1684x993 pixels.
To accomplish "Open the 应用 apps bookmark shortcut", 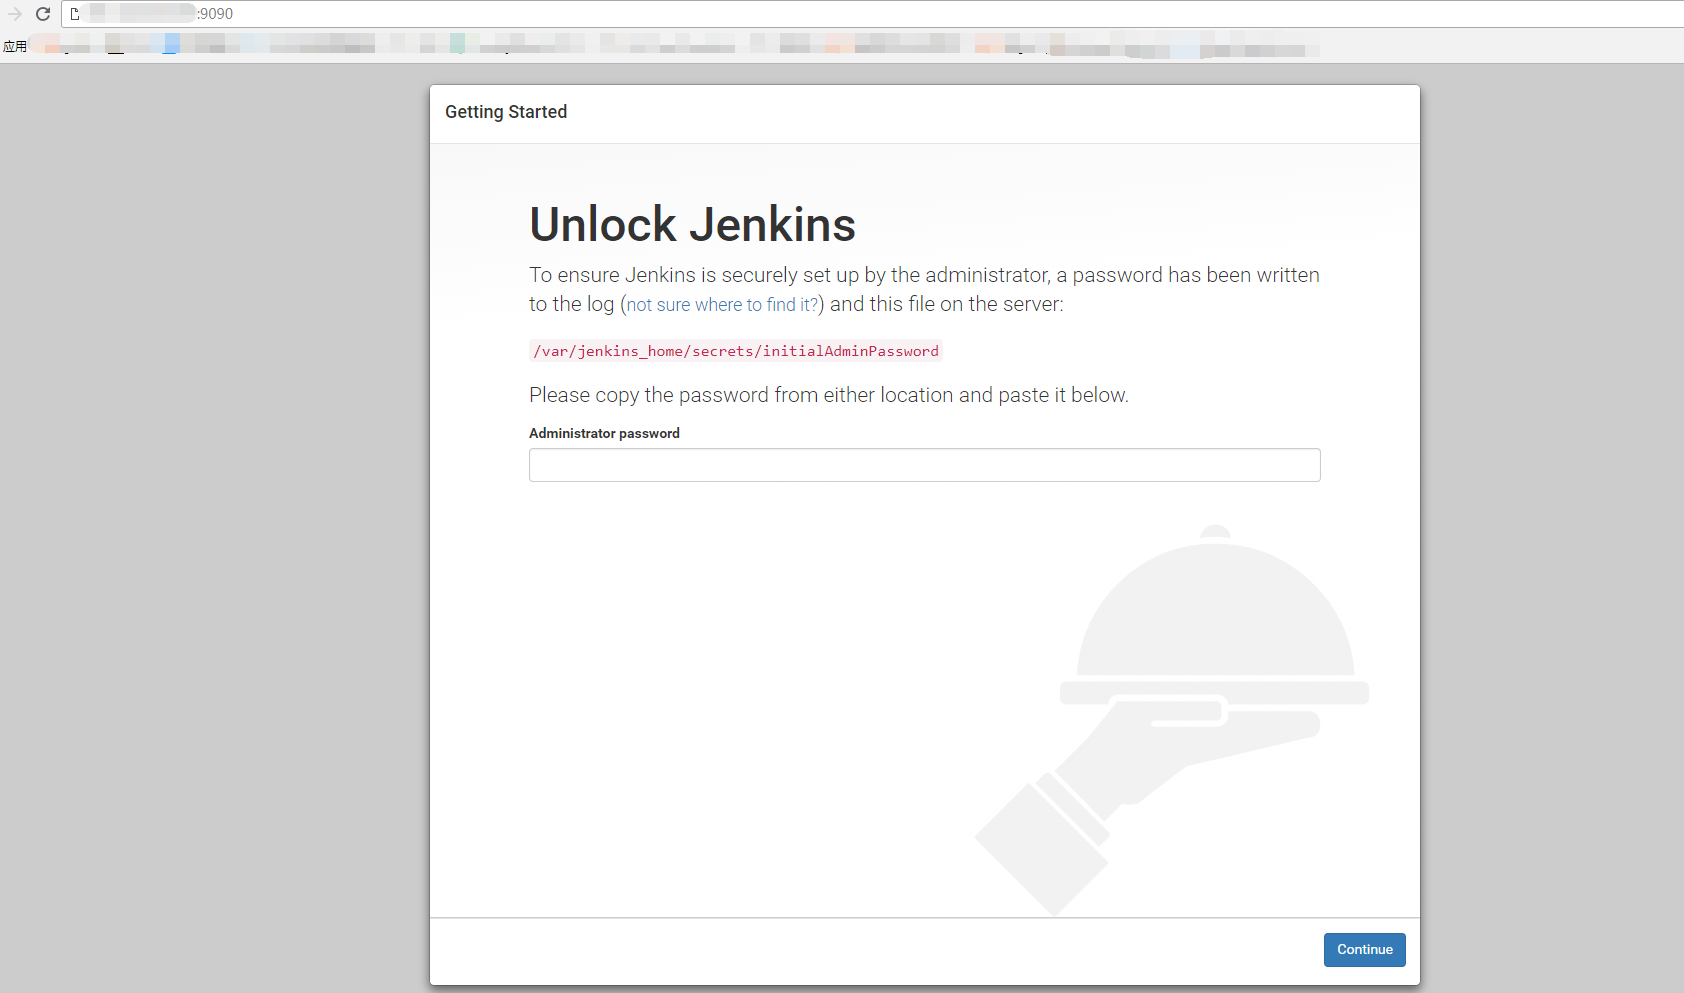I will pyautogui.click(x=15, y=46).
